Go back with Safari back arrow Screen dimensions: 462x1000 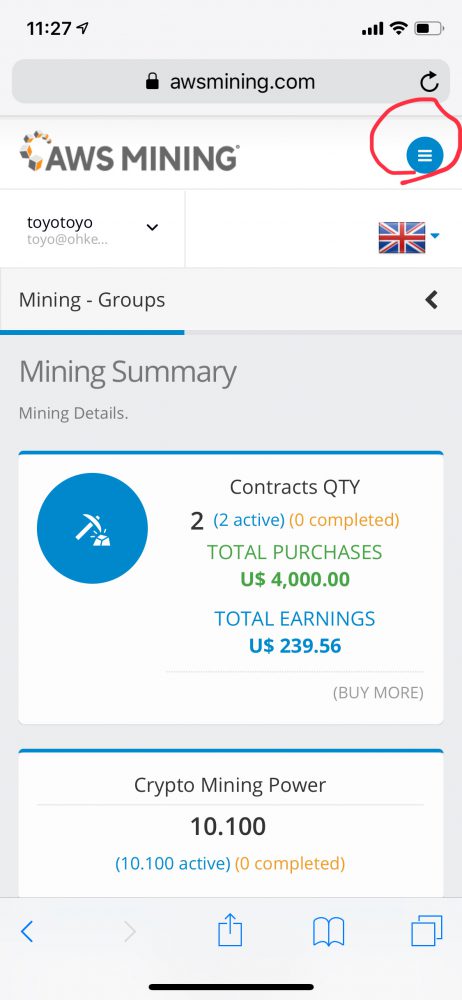[27, 932]
